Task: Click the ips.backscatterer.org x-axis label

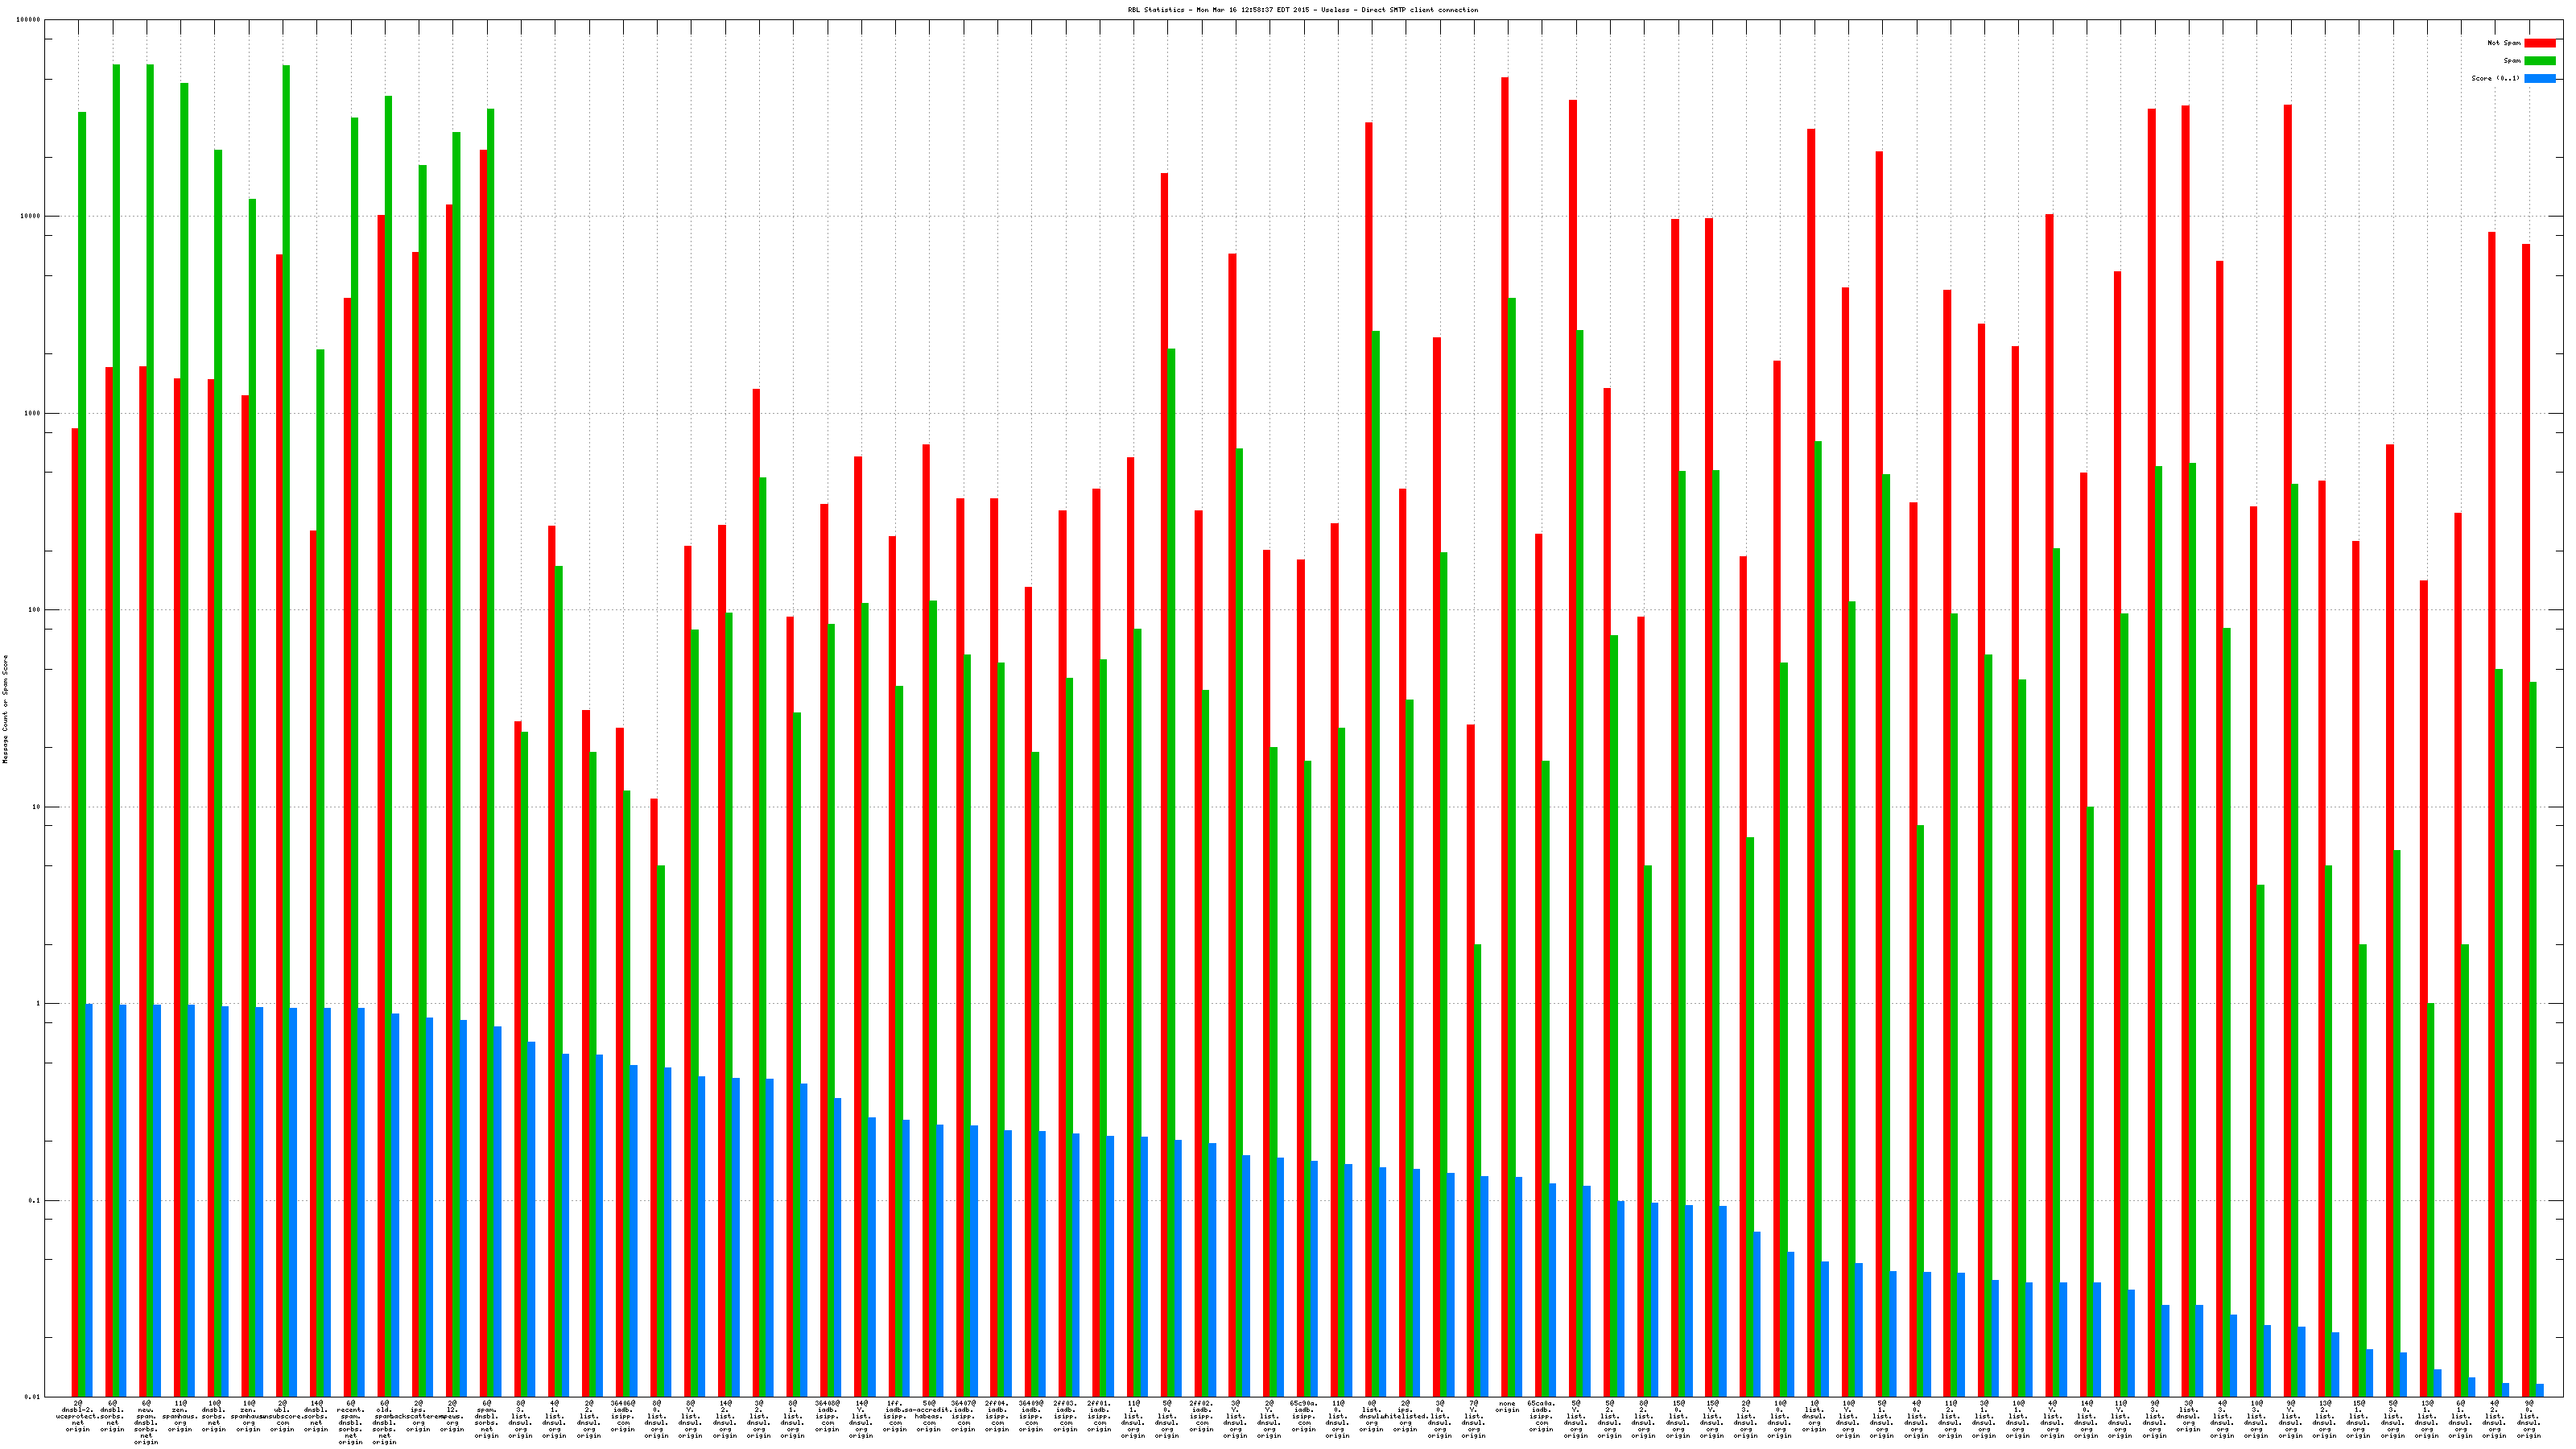Action: click(418, 1417)
